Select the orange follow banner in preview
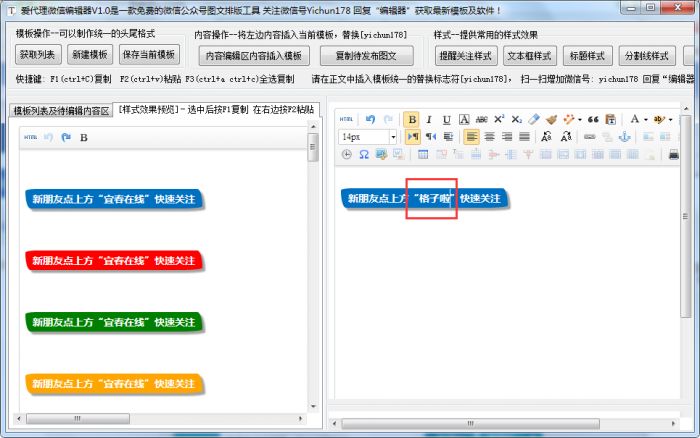 click(114, 384)
